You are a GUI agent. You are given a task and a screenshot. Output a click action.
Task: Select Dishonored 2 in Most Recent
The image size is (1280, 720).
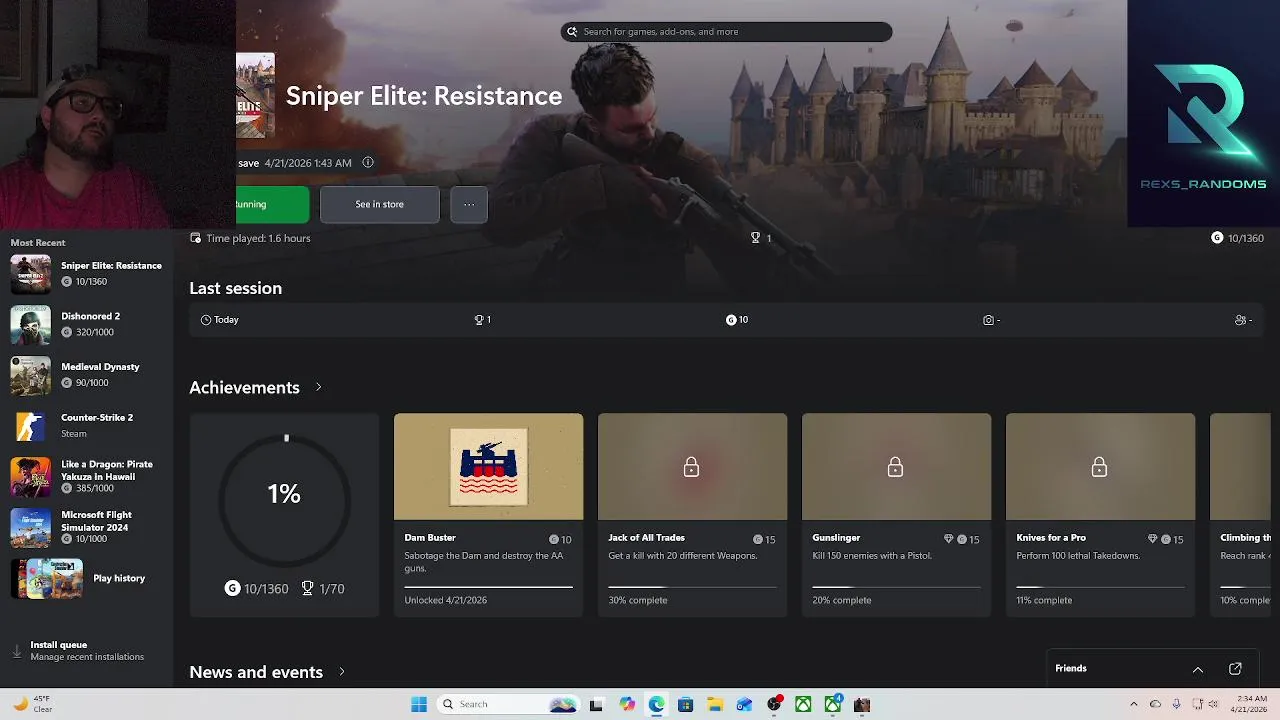coord(86,324)
